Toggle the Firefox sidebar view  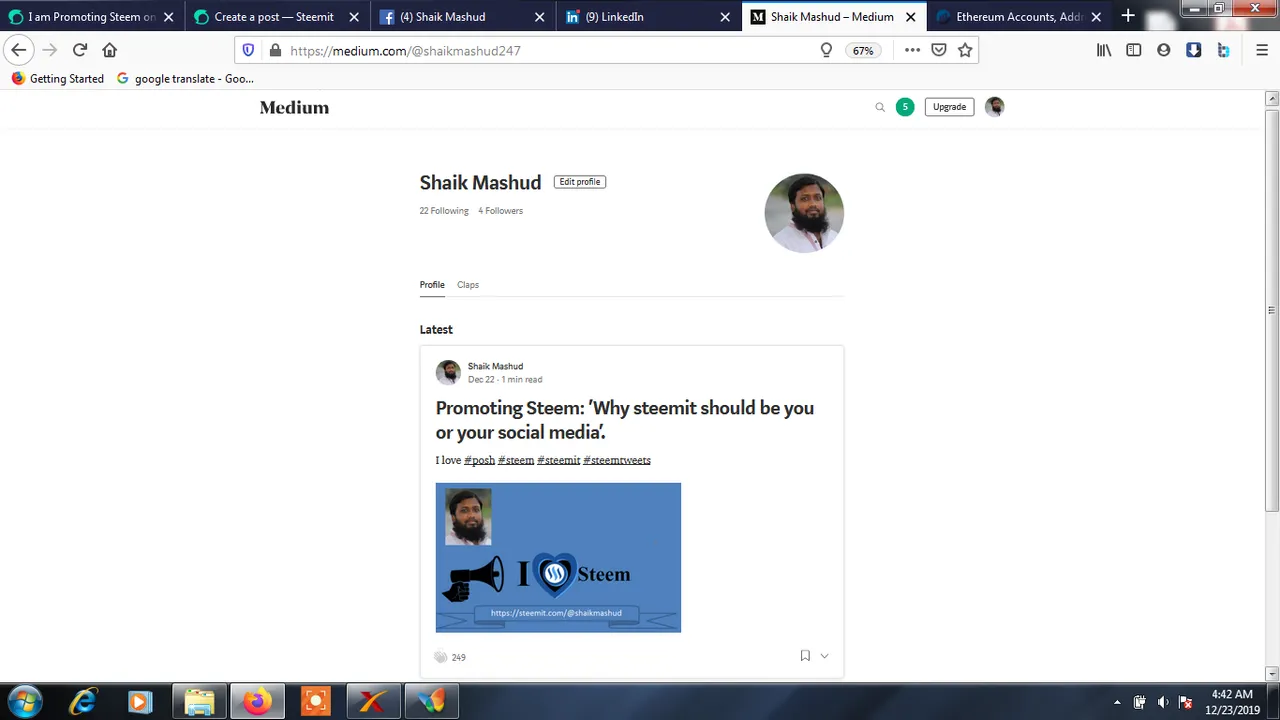coord(1134,50)
